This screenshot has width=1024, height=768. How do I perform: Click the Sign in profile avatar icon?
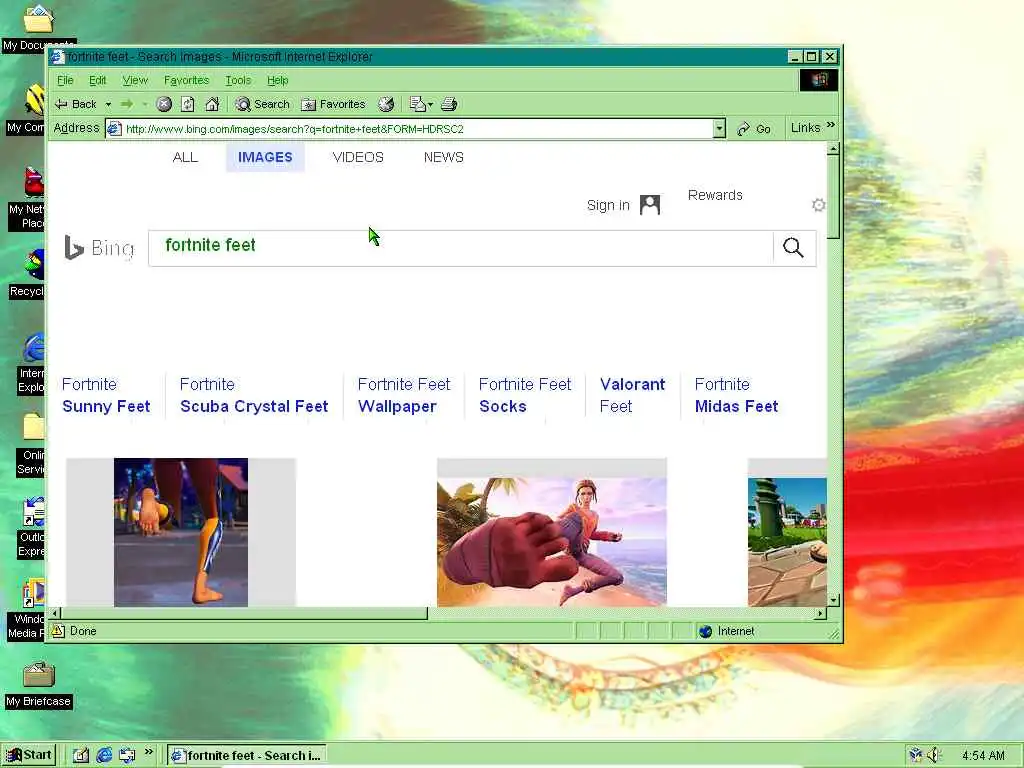click(650, 204)
